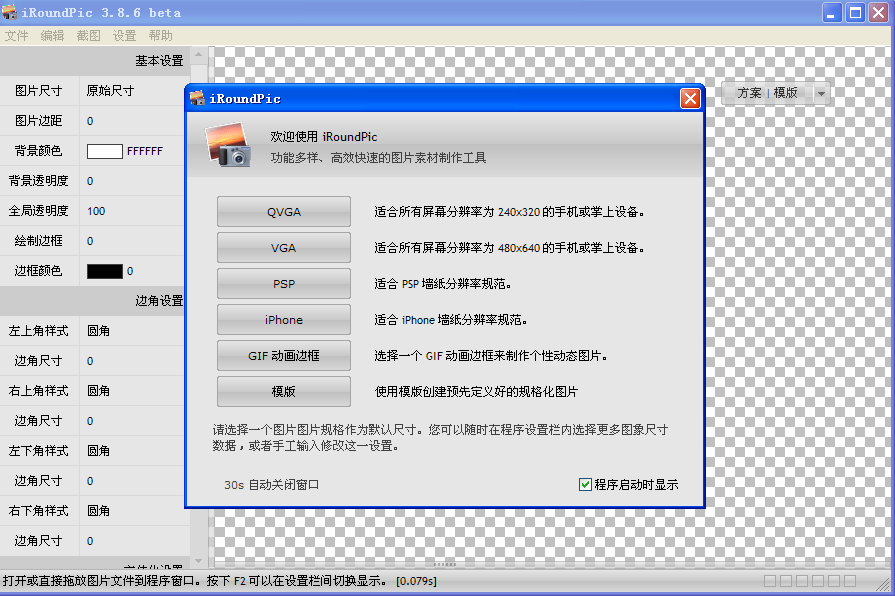The height and width of the screenshot is (596, 895).
Task: Click the 欢迎使用 iRoundPic heading
Action: click(324, 136)
